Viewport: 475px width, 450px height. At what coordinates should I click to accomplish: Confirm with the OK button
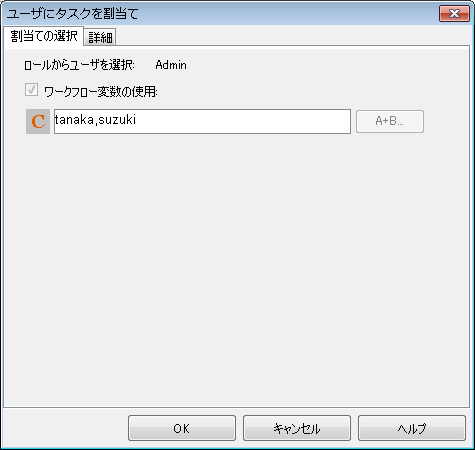pos(182,428)
